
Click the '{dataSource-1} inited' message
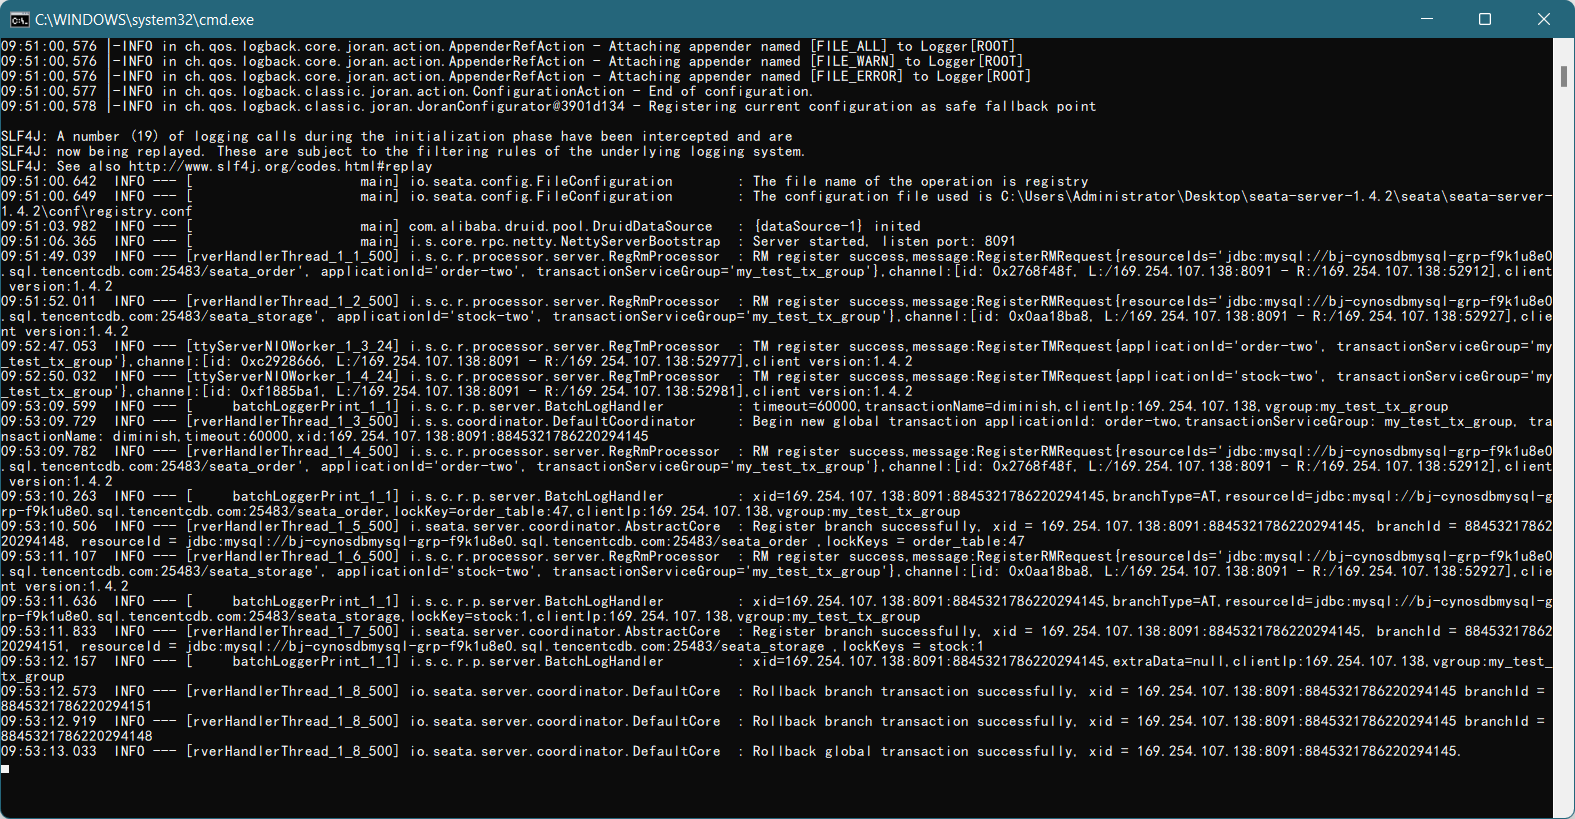click(x=836, y=226)
